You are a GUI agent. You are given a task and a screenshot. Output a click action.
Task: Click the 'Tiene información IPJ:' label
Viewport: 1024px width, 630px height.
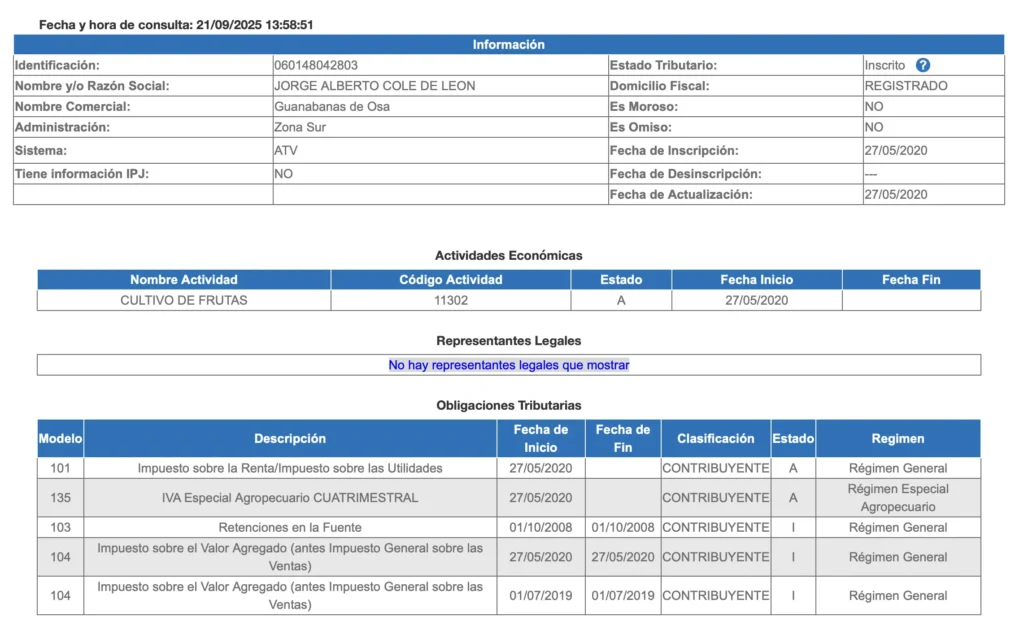(x=82, y=174)
